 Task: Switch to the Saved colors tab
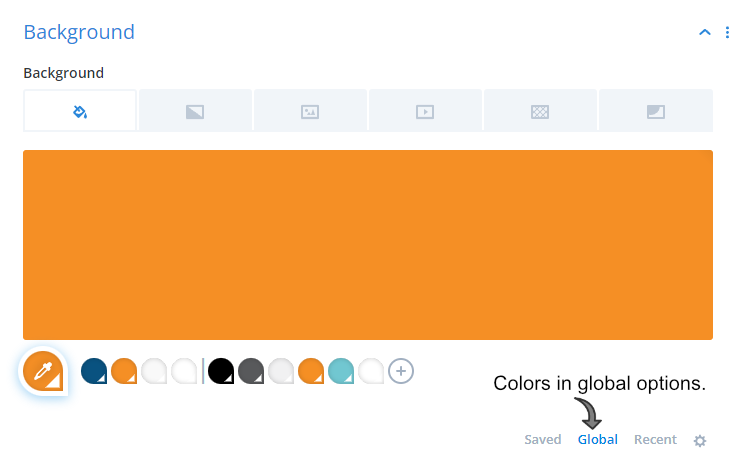click(x=543, y=439)
